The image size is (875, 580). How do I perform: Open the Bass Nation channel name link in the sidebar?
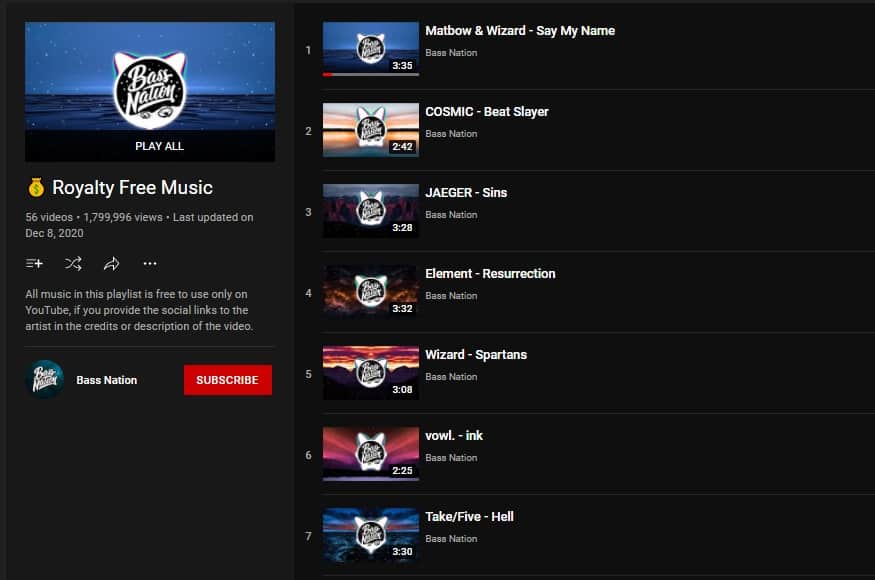tap(107, 380)
